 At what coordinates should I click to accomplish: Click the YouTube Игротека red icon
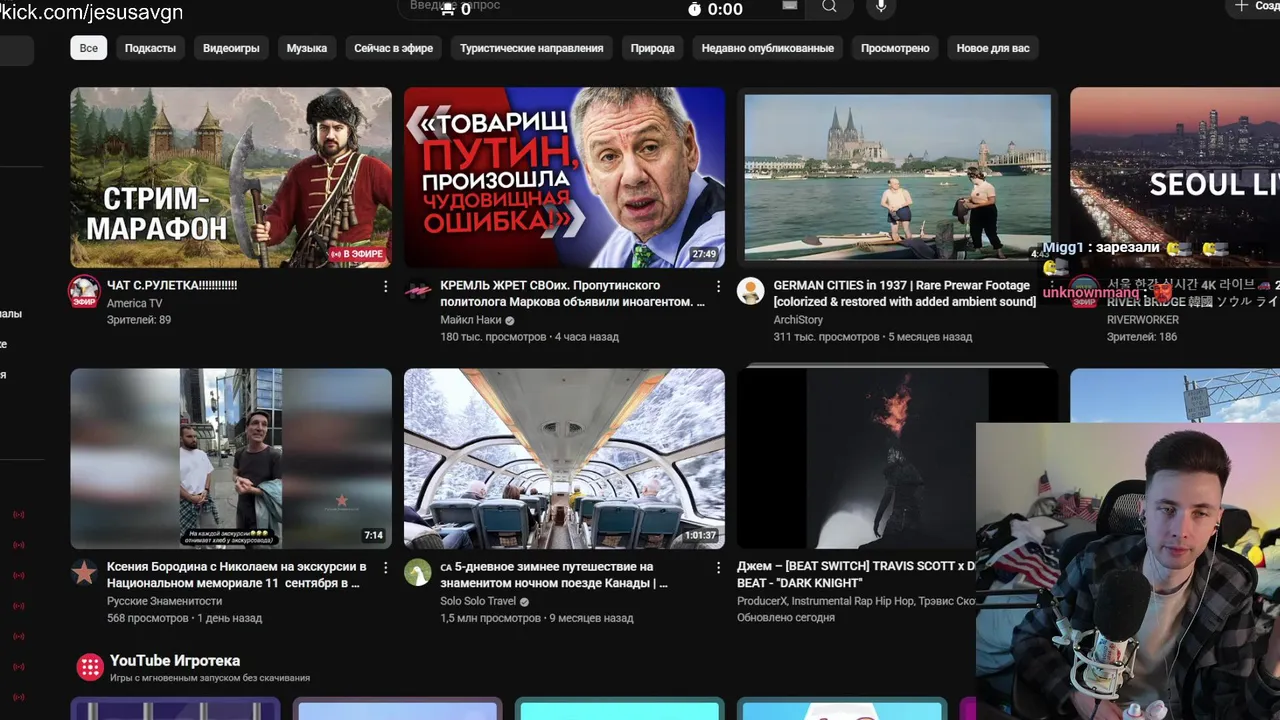(x=90, y=667)
